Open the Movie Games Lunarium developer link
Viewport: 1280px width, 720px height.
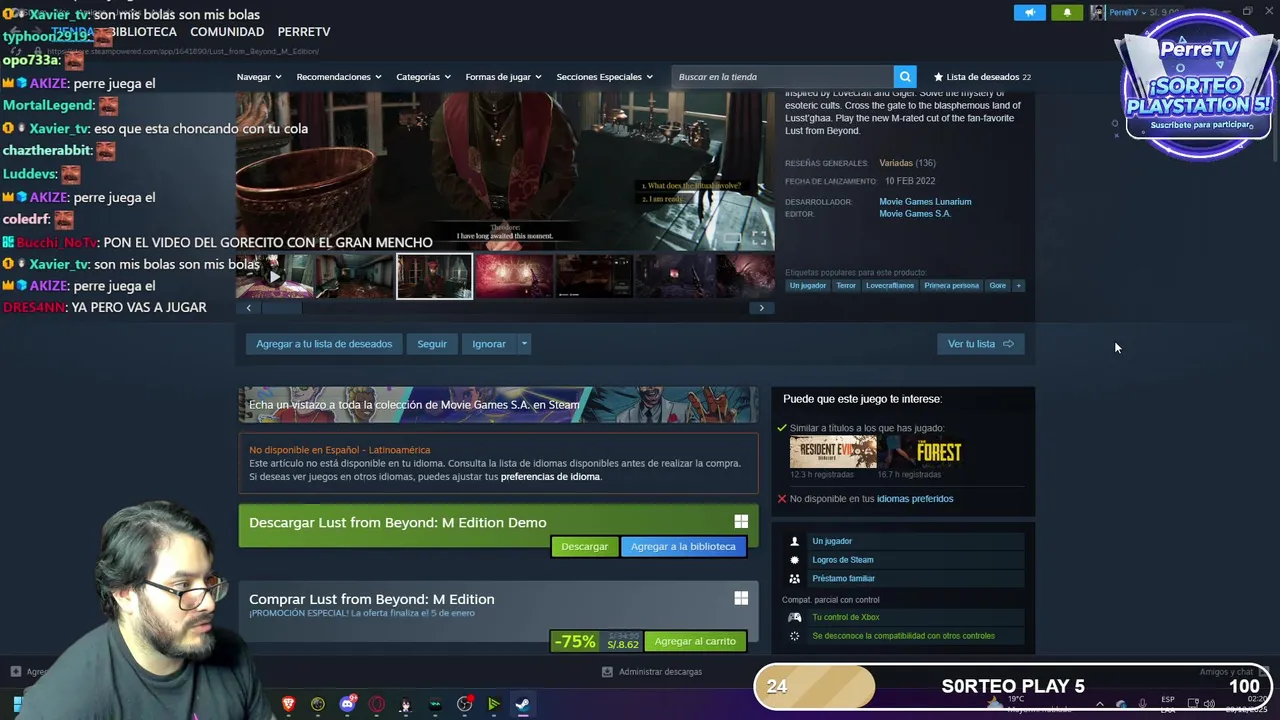pyautogui.click(x=925, y=202)
